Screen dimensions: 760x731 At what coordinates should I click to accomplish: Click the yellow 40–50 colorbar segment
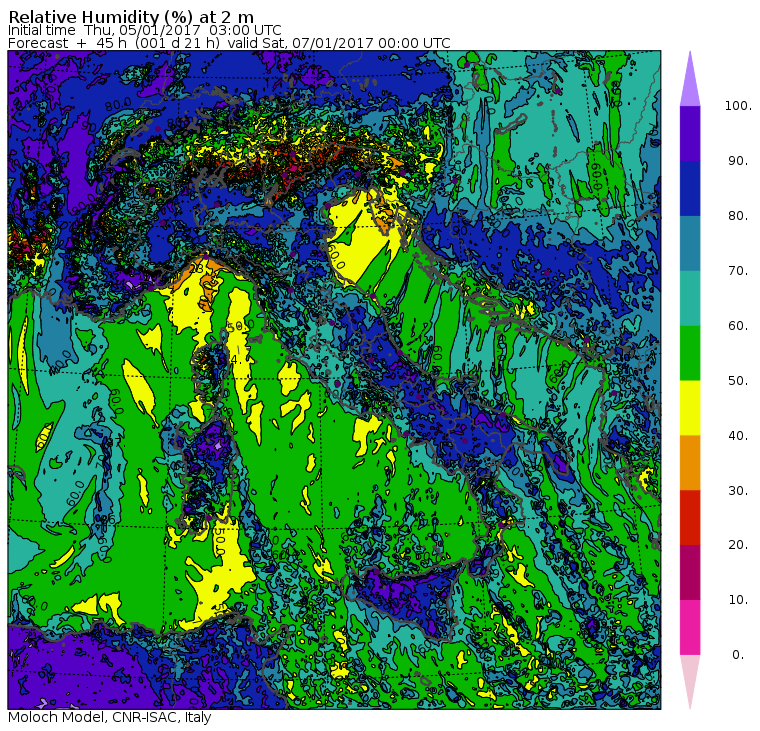click(x=690, y=408)
